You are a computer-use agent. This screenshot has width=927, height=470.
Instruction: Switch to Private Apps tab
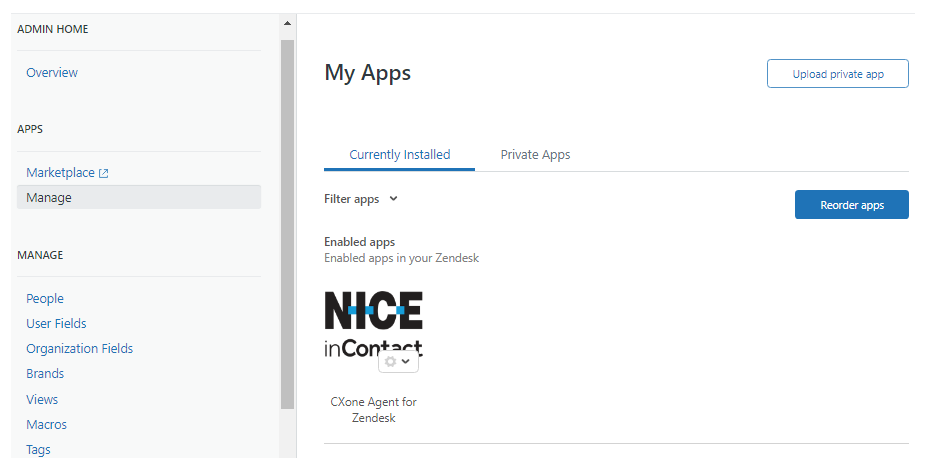point(536,155)
